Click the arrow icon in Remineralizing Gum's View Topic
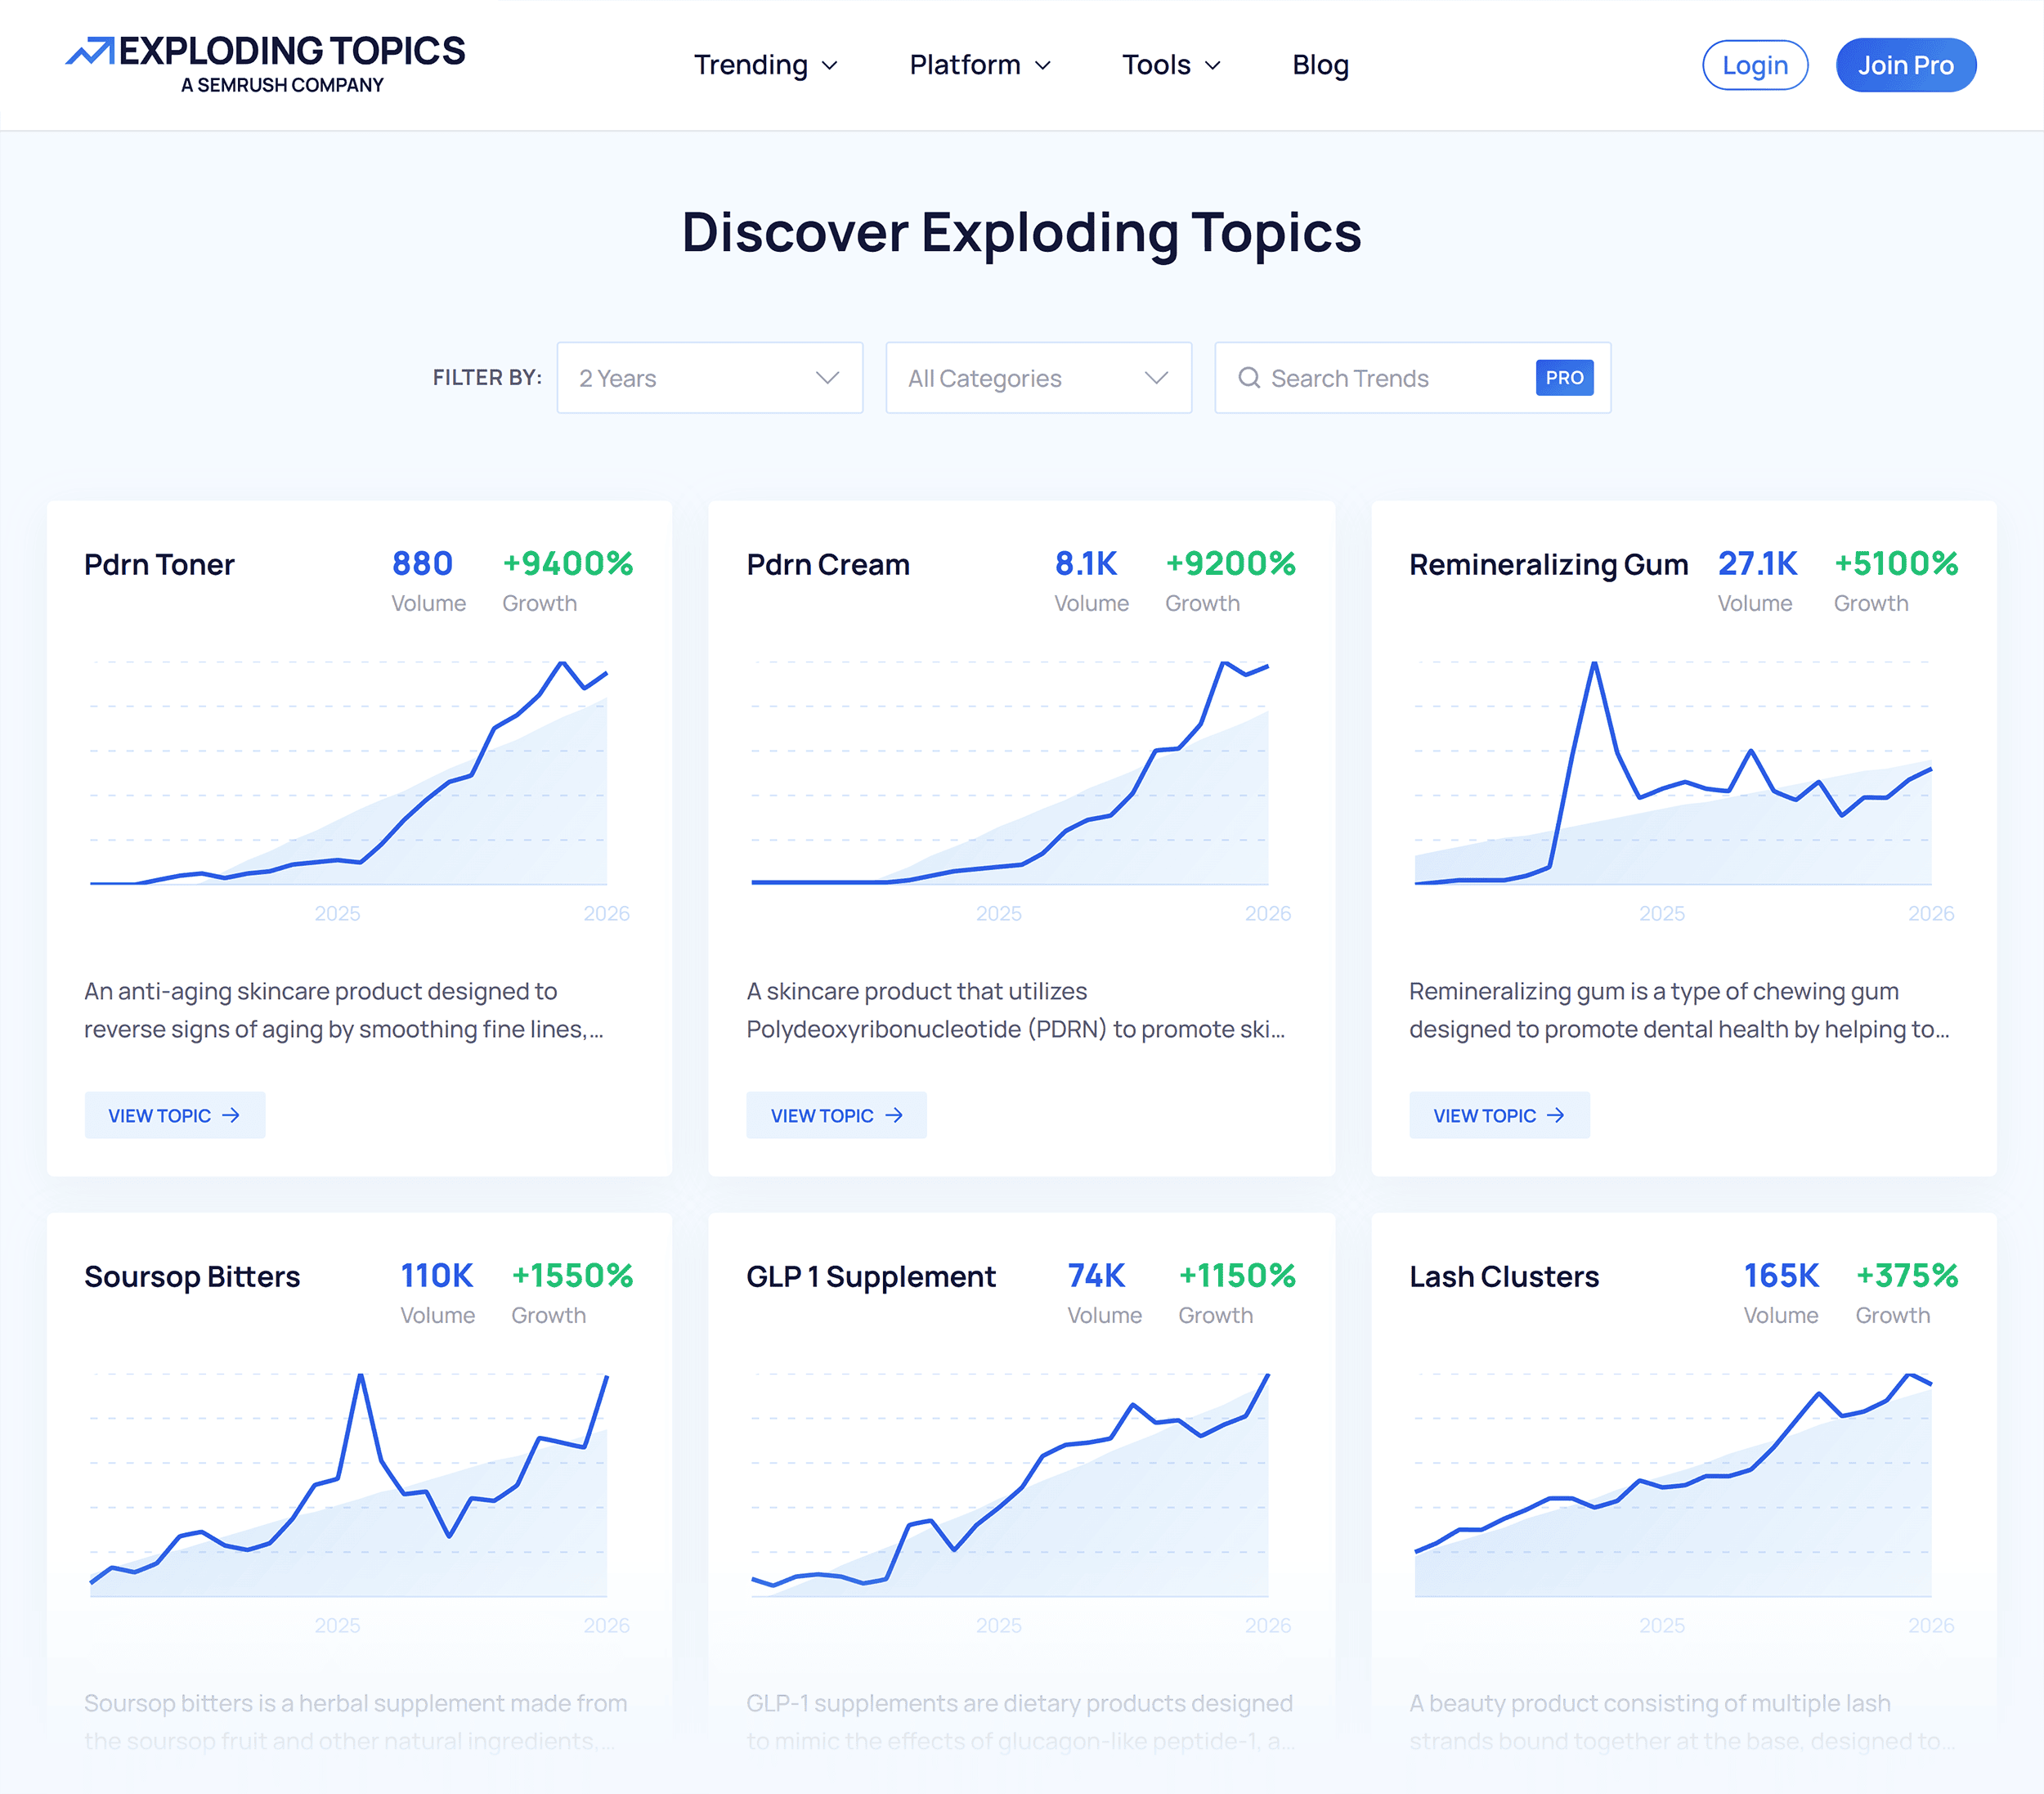The image size is (2044, 1794). tap(1557, 1115)
